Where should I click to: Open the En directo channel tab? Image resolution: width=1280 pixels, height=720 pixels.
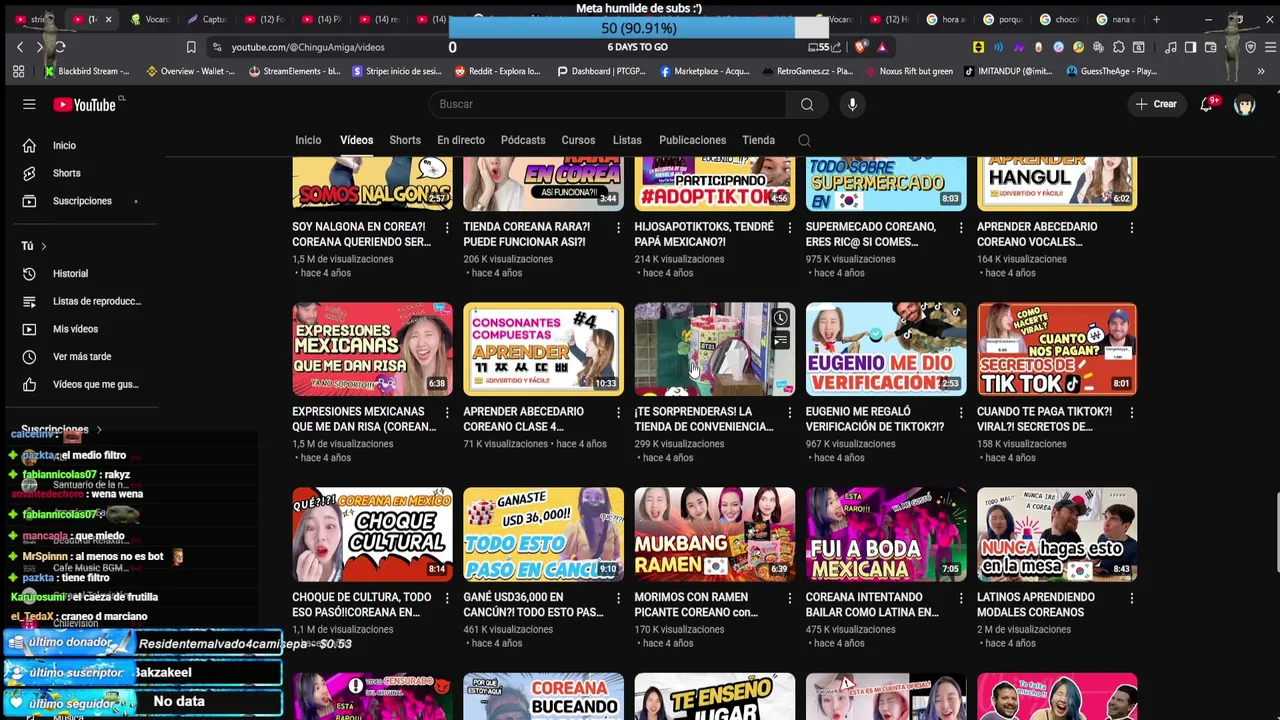461,140
